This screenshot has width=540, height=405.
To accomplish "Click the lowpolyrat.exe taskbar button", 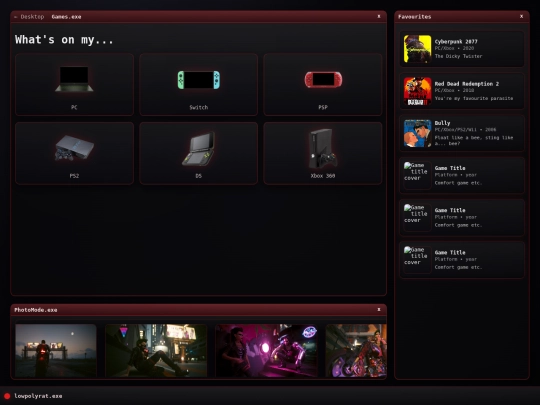I will click(38, 396).
